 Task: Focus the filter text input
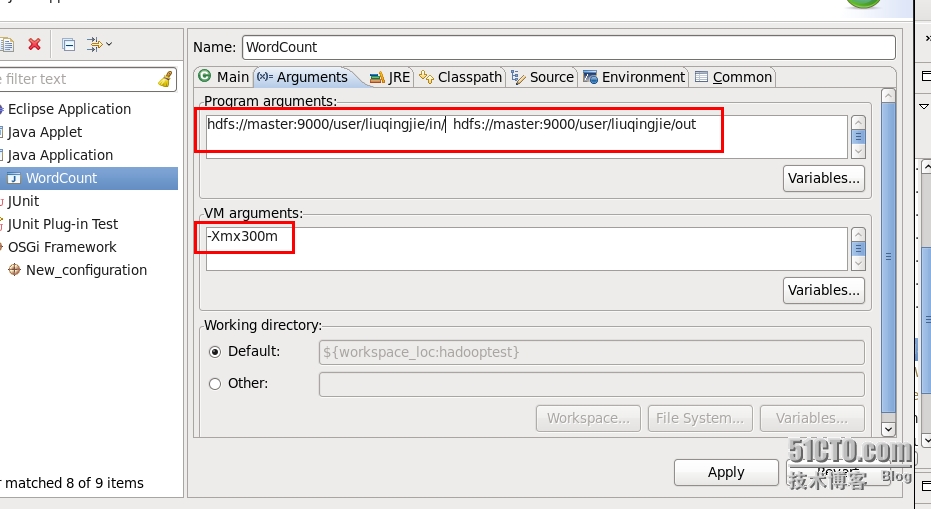pos(78,79)
